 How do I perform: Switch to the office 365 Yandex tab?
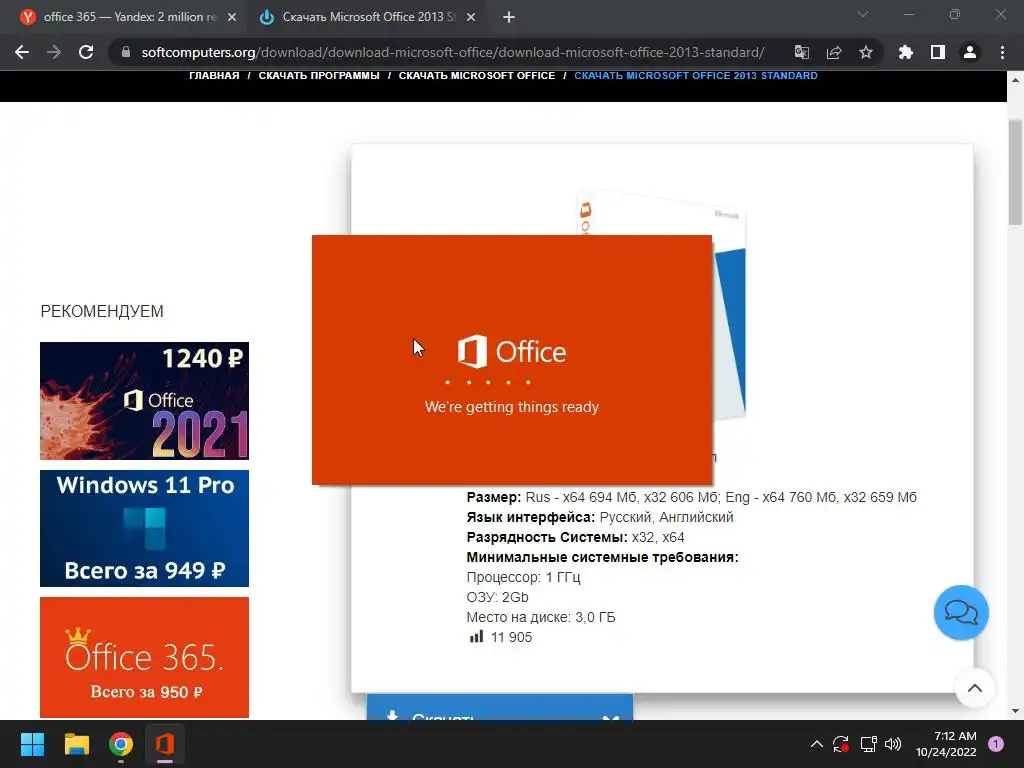[x=129, y=17]
